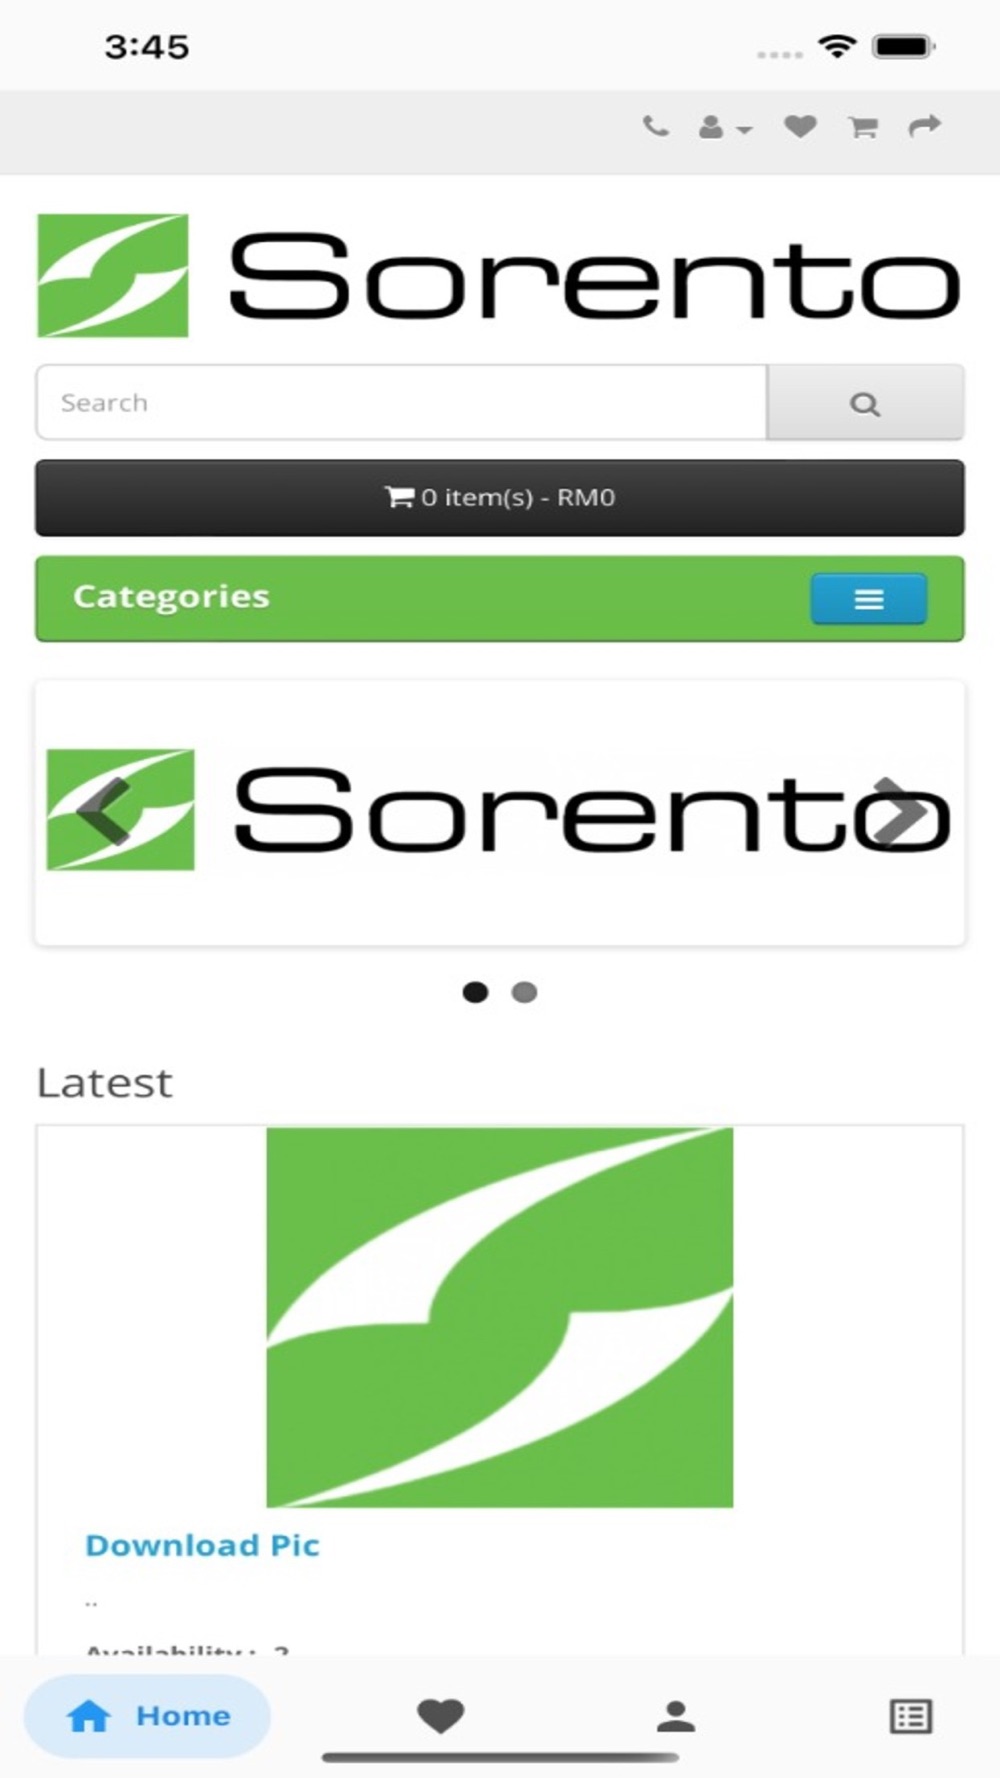The image size is (1000, 1778).
Task: Tap the phone contact icon
Action: pyautogui.click(x=655, y=127)
